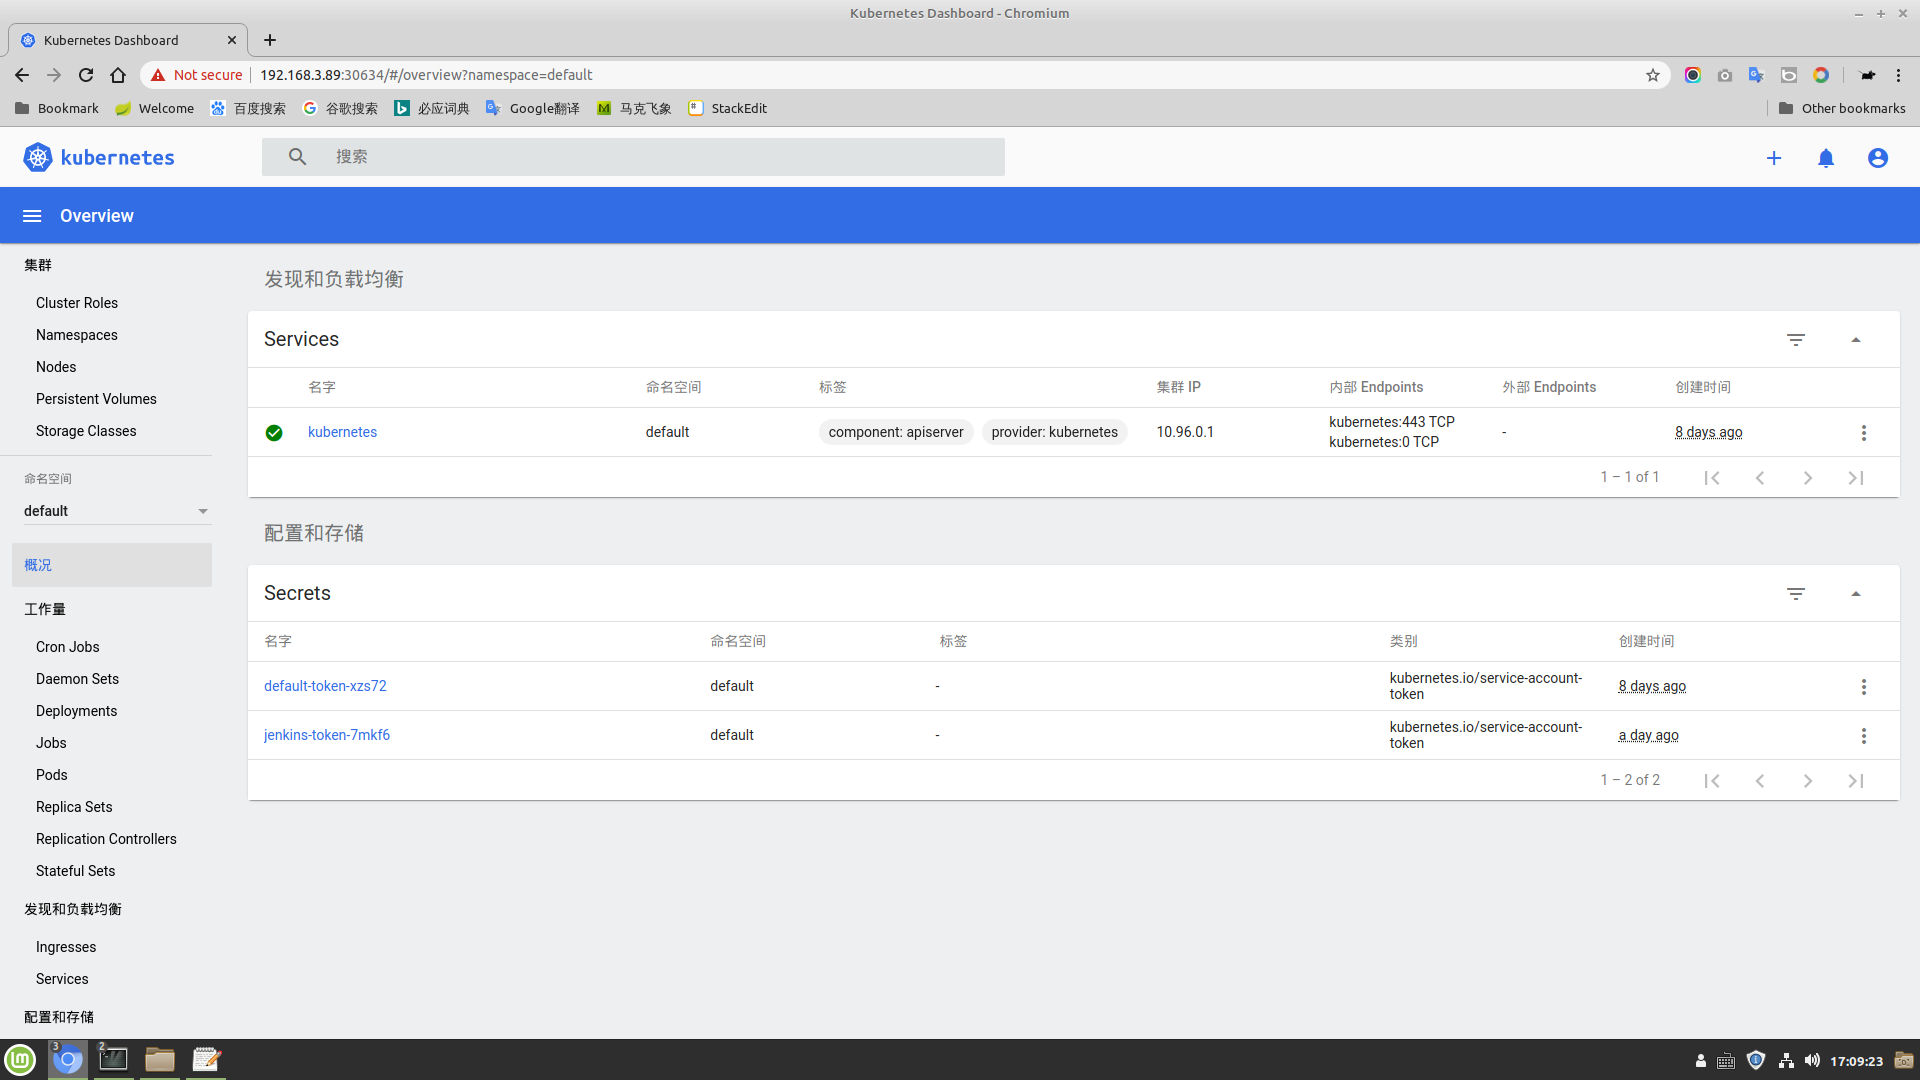
Task: Go to last page of Services
Action: 1856,478
